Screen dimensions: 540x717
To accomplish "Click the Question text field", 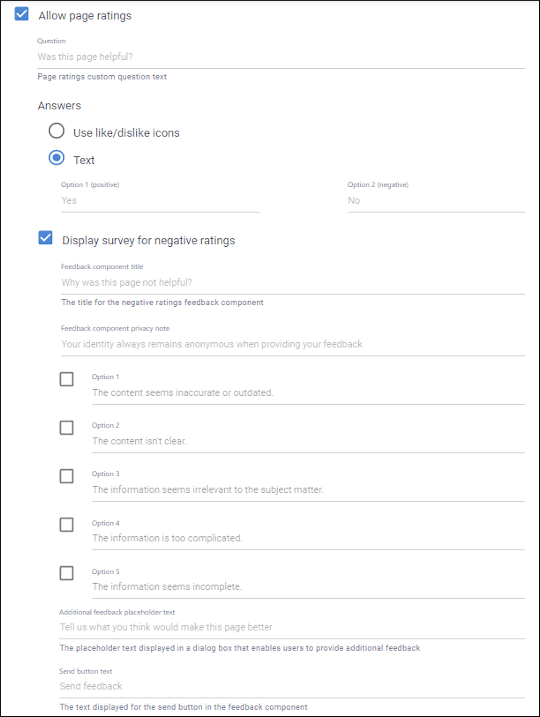I will click(281, 57).
